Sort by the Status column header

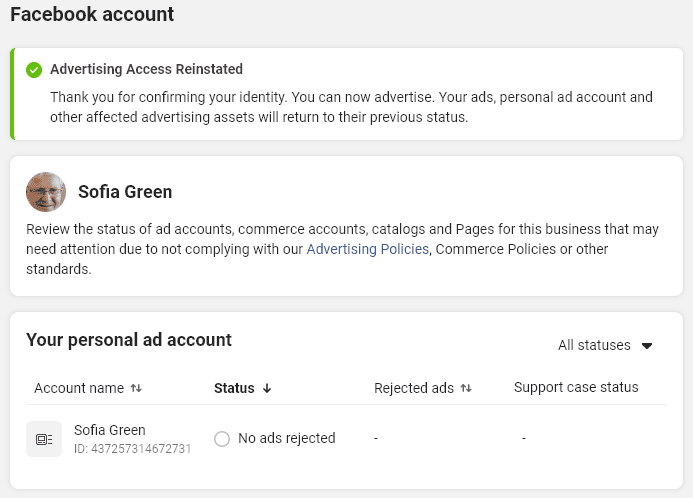pos(243,388)
